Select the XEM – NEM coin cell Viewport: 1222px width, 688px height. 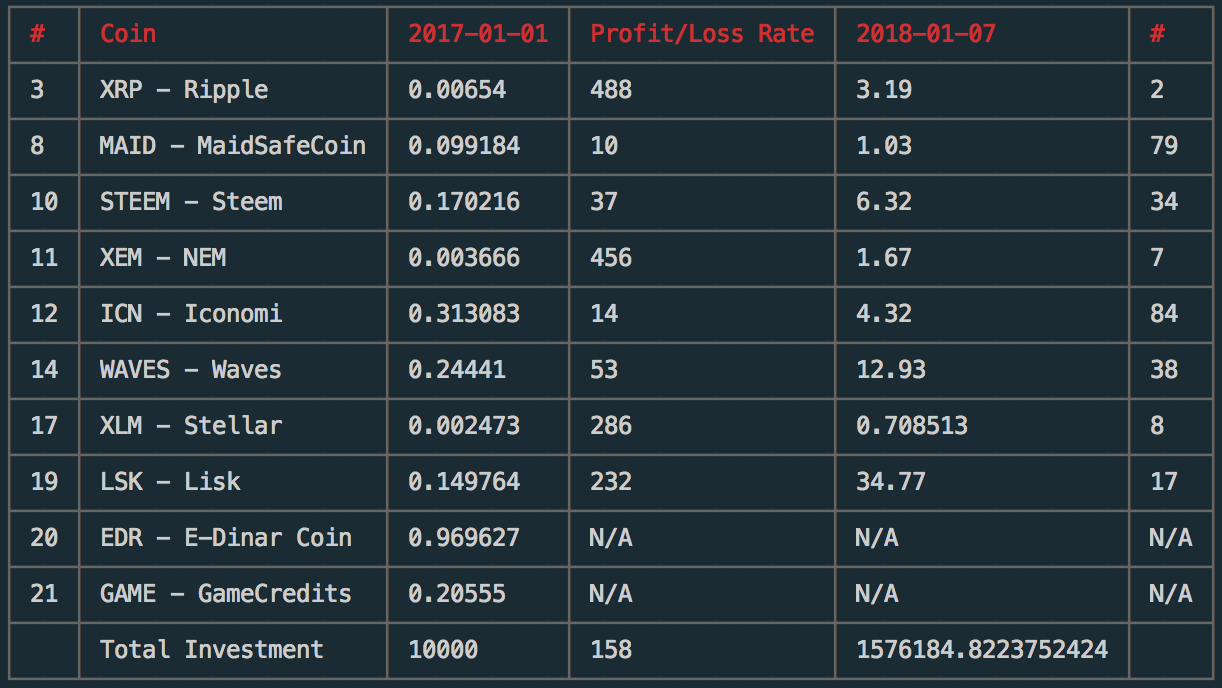[x=163, y=258]
